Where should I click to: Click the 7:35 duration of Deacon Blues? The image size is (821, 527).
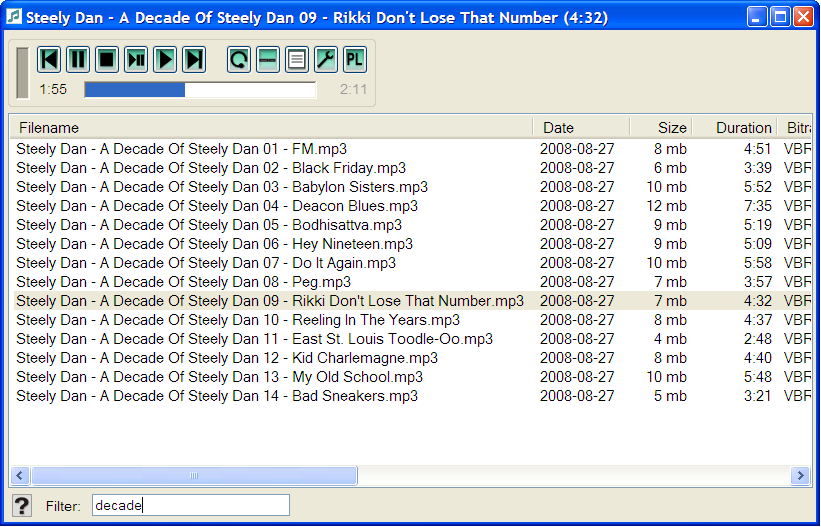758,206
